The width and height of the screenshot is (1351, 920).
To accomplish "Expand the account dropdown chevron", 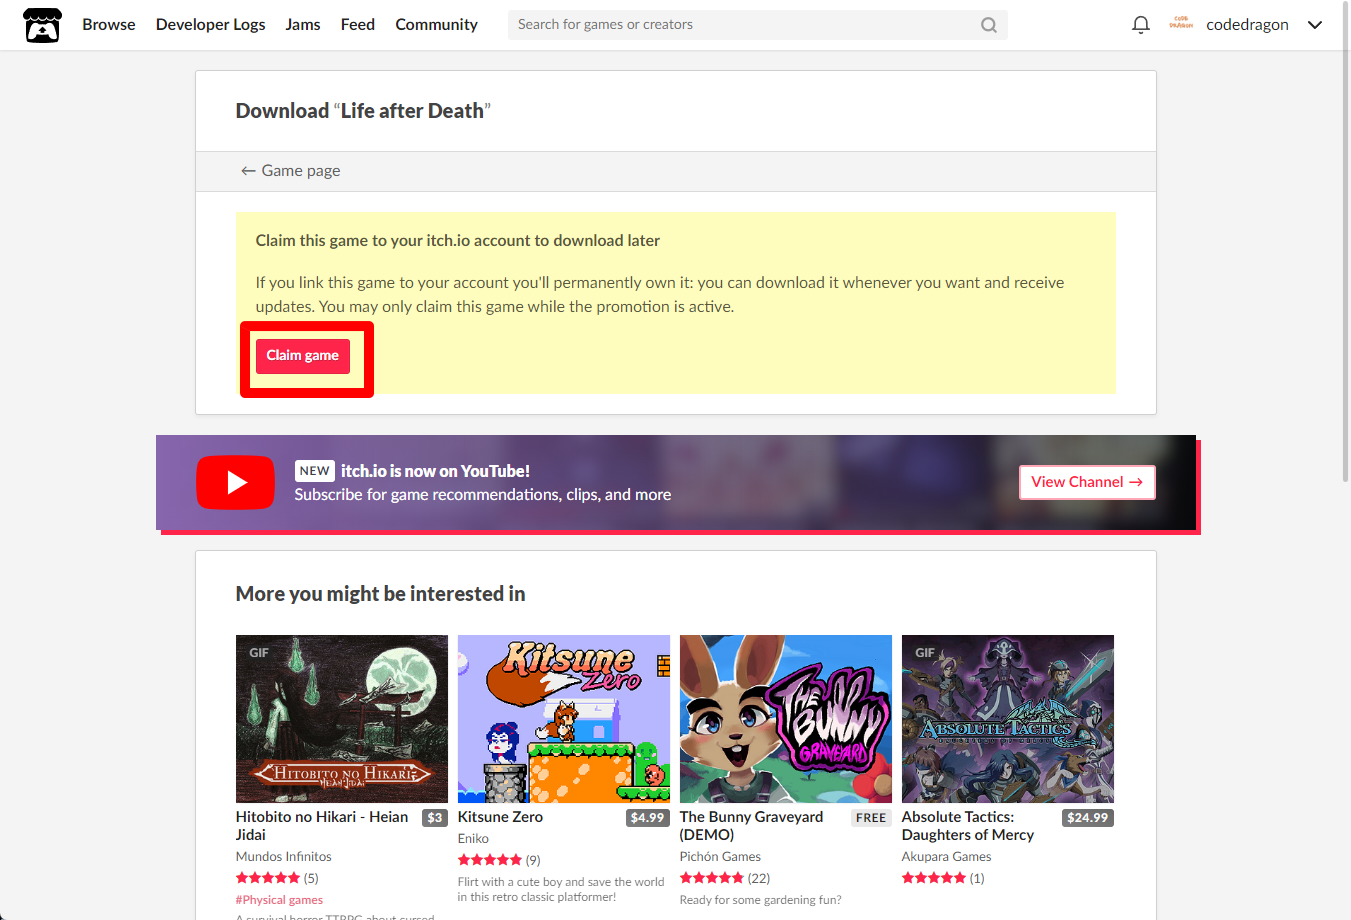I will point(1315,25).
